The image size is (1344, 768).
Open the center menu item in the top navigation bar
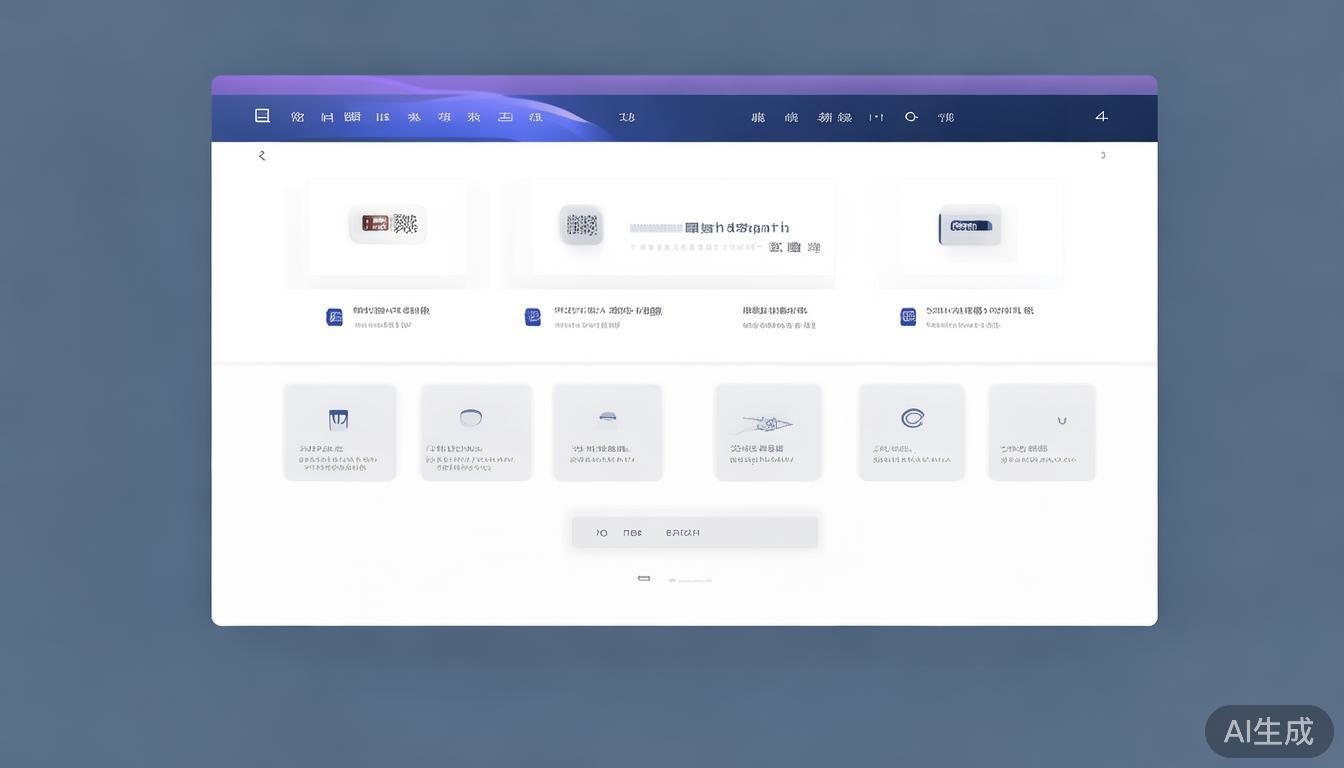coord(626,116)
